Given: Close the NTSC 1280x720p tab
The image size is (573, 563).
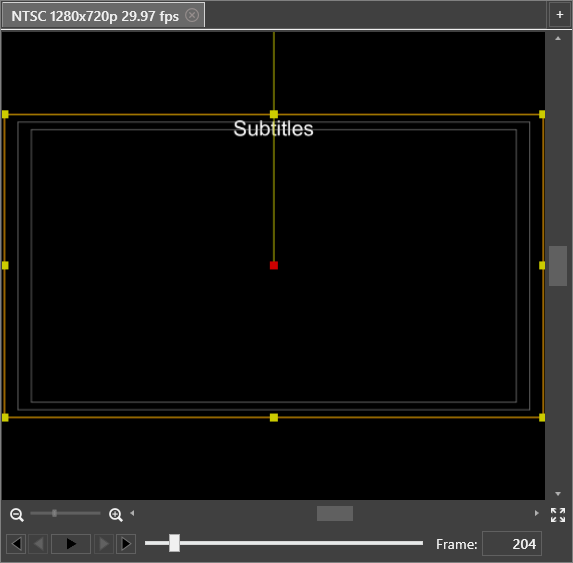Looking at the screenshot, I should (192, 15).
